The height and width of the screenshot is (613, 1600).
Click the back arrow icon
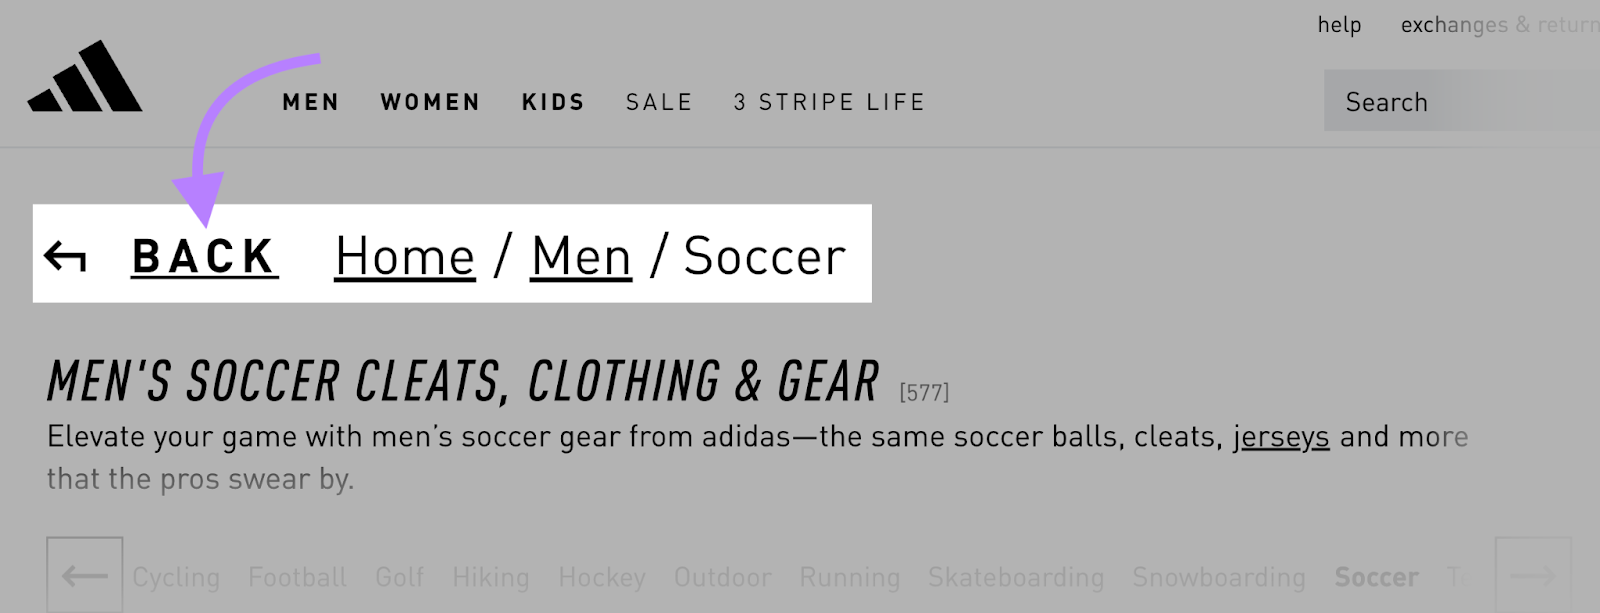[x=65, y=257]
